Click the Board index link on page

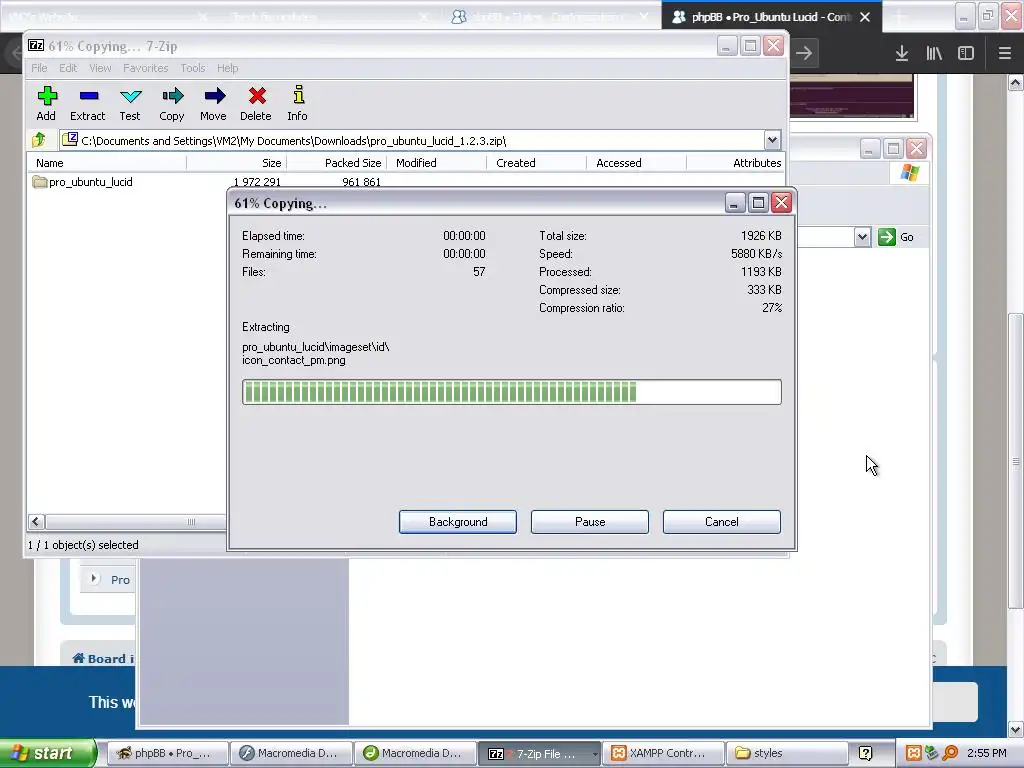coord(103,658)
